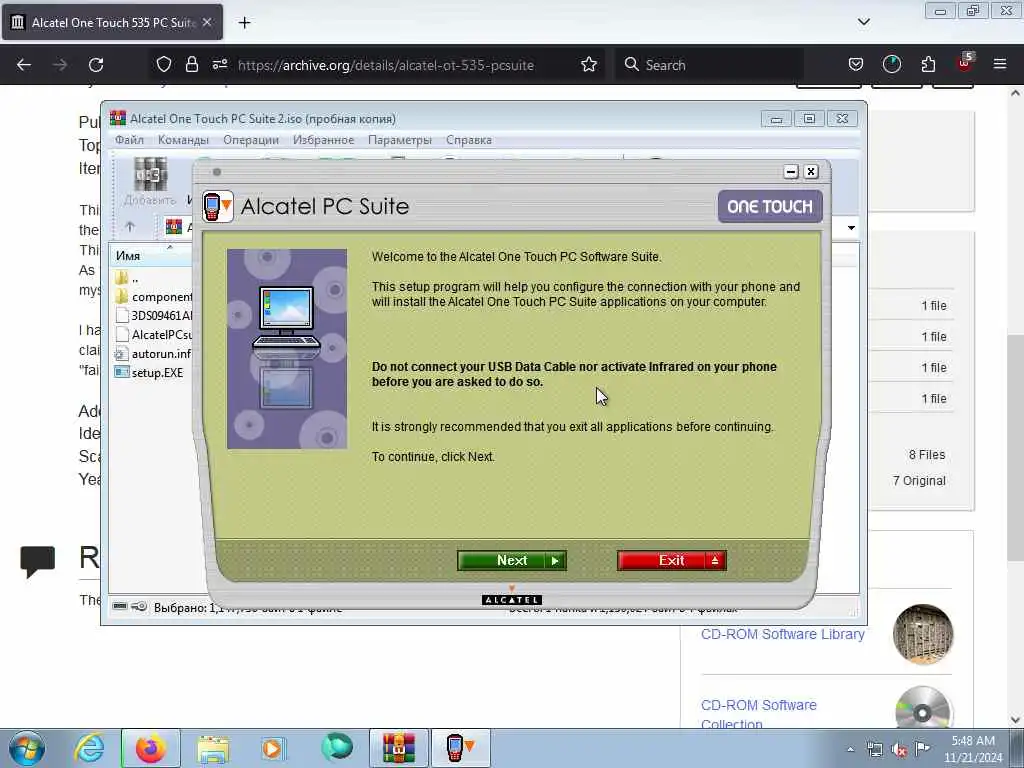The image size is (1024, 768).
Task: Click the uBlock extension icon with badge
Action: pyautogui.click(x=965, y=63)
